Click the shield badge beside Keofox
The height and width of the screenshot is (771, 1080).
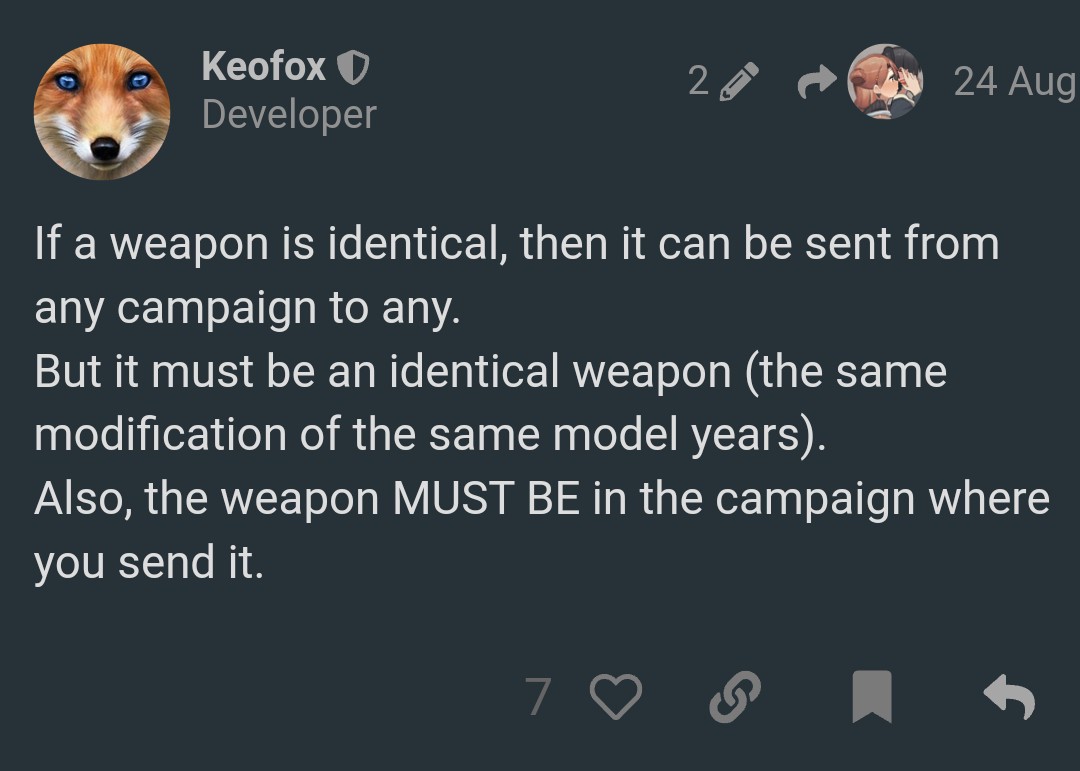click(353, 68)
